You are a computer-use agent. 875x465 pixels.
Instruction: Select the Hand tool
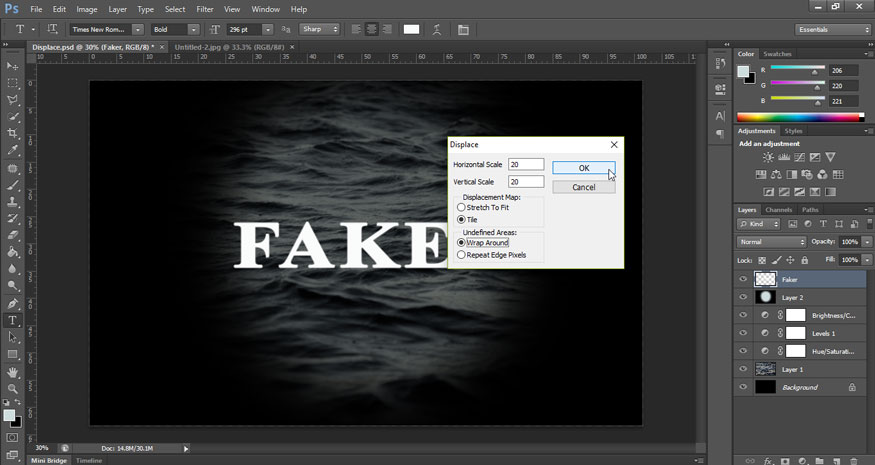pos(12,372)
